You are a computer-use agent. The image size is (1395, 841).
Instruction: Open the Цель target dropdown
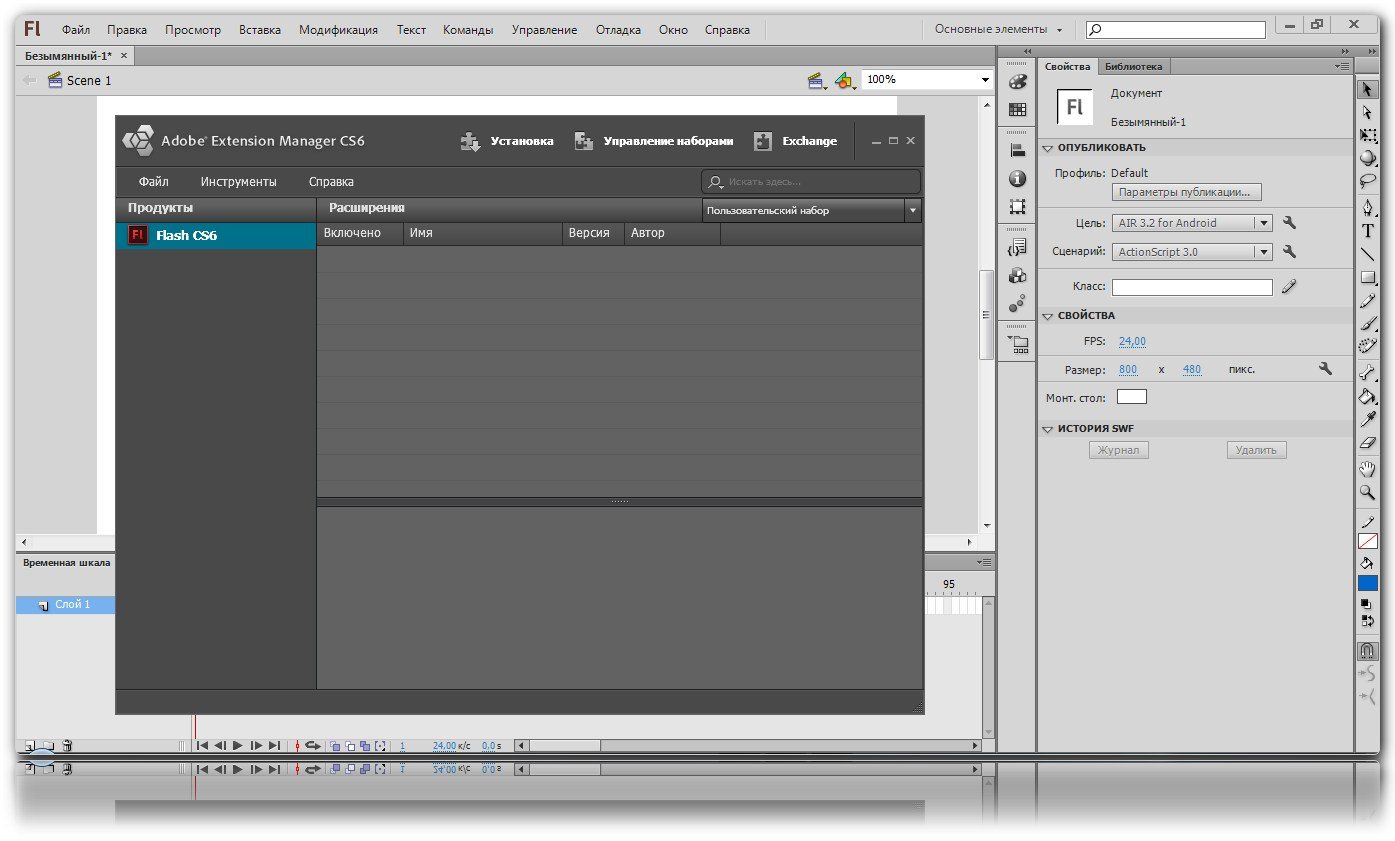[1191, 223]
